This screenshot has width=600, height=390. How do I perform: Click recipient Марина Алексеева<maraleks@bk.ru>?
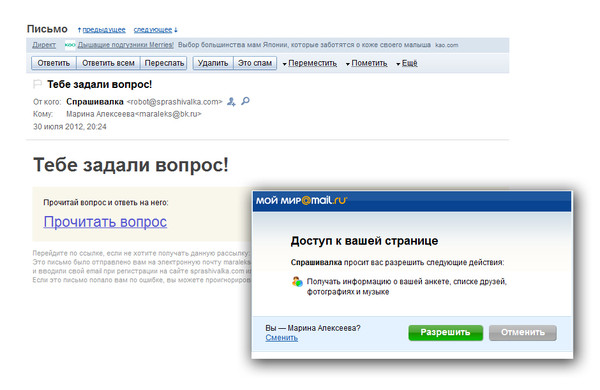pos(134,114)
